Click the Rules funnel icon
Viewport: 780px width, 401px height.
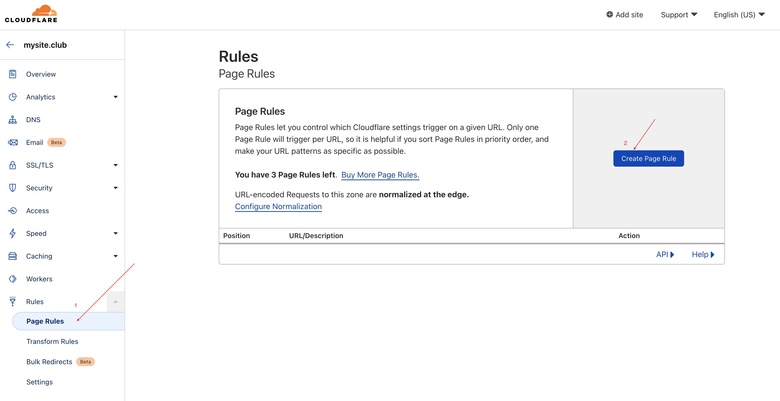click(x=13, y=302)
